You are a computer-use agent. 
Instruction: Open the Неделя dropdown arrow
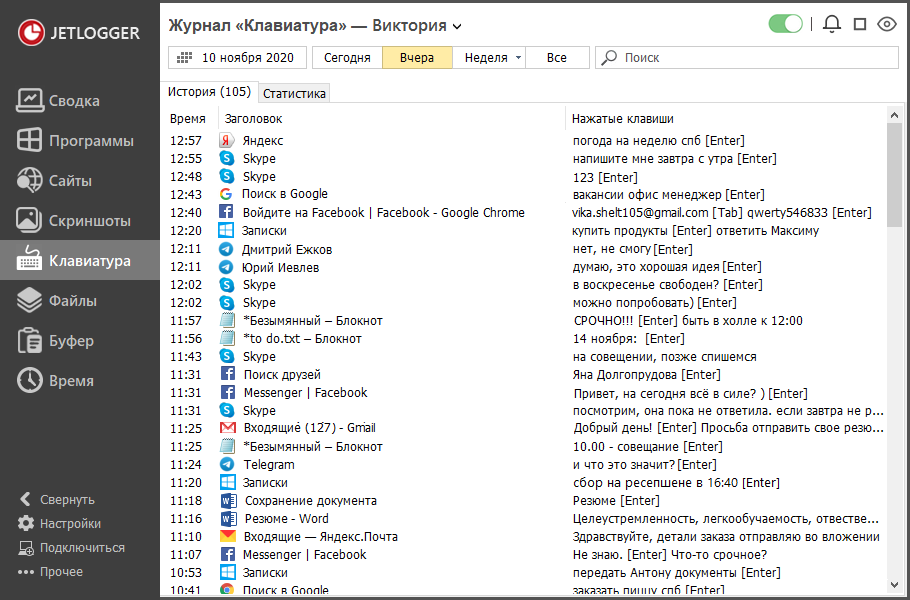pos(519,58)
